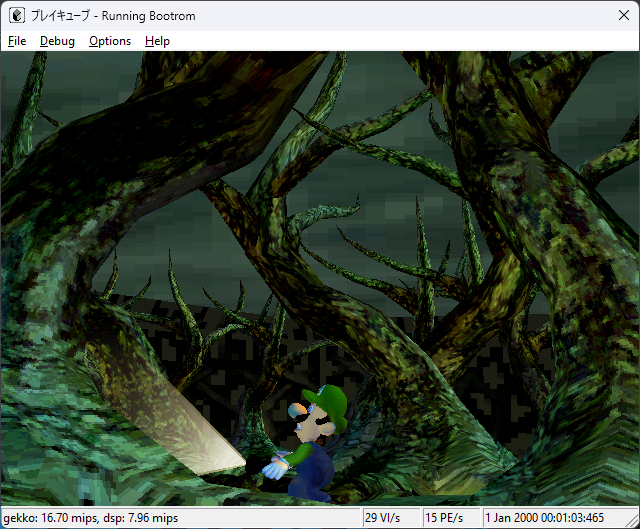Open the Debug menu
640x529 pixels.
[x=57, y=41]
